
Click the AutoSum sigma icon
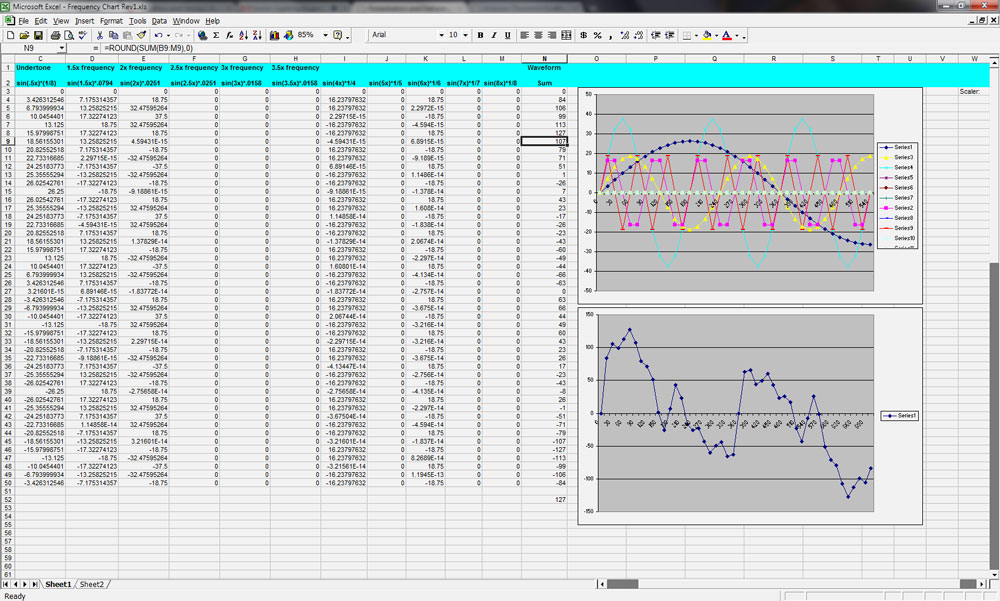coord(216,35)
